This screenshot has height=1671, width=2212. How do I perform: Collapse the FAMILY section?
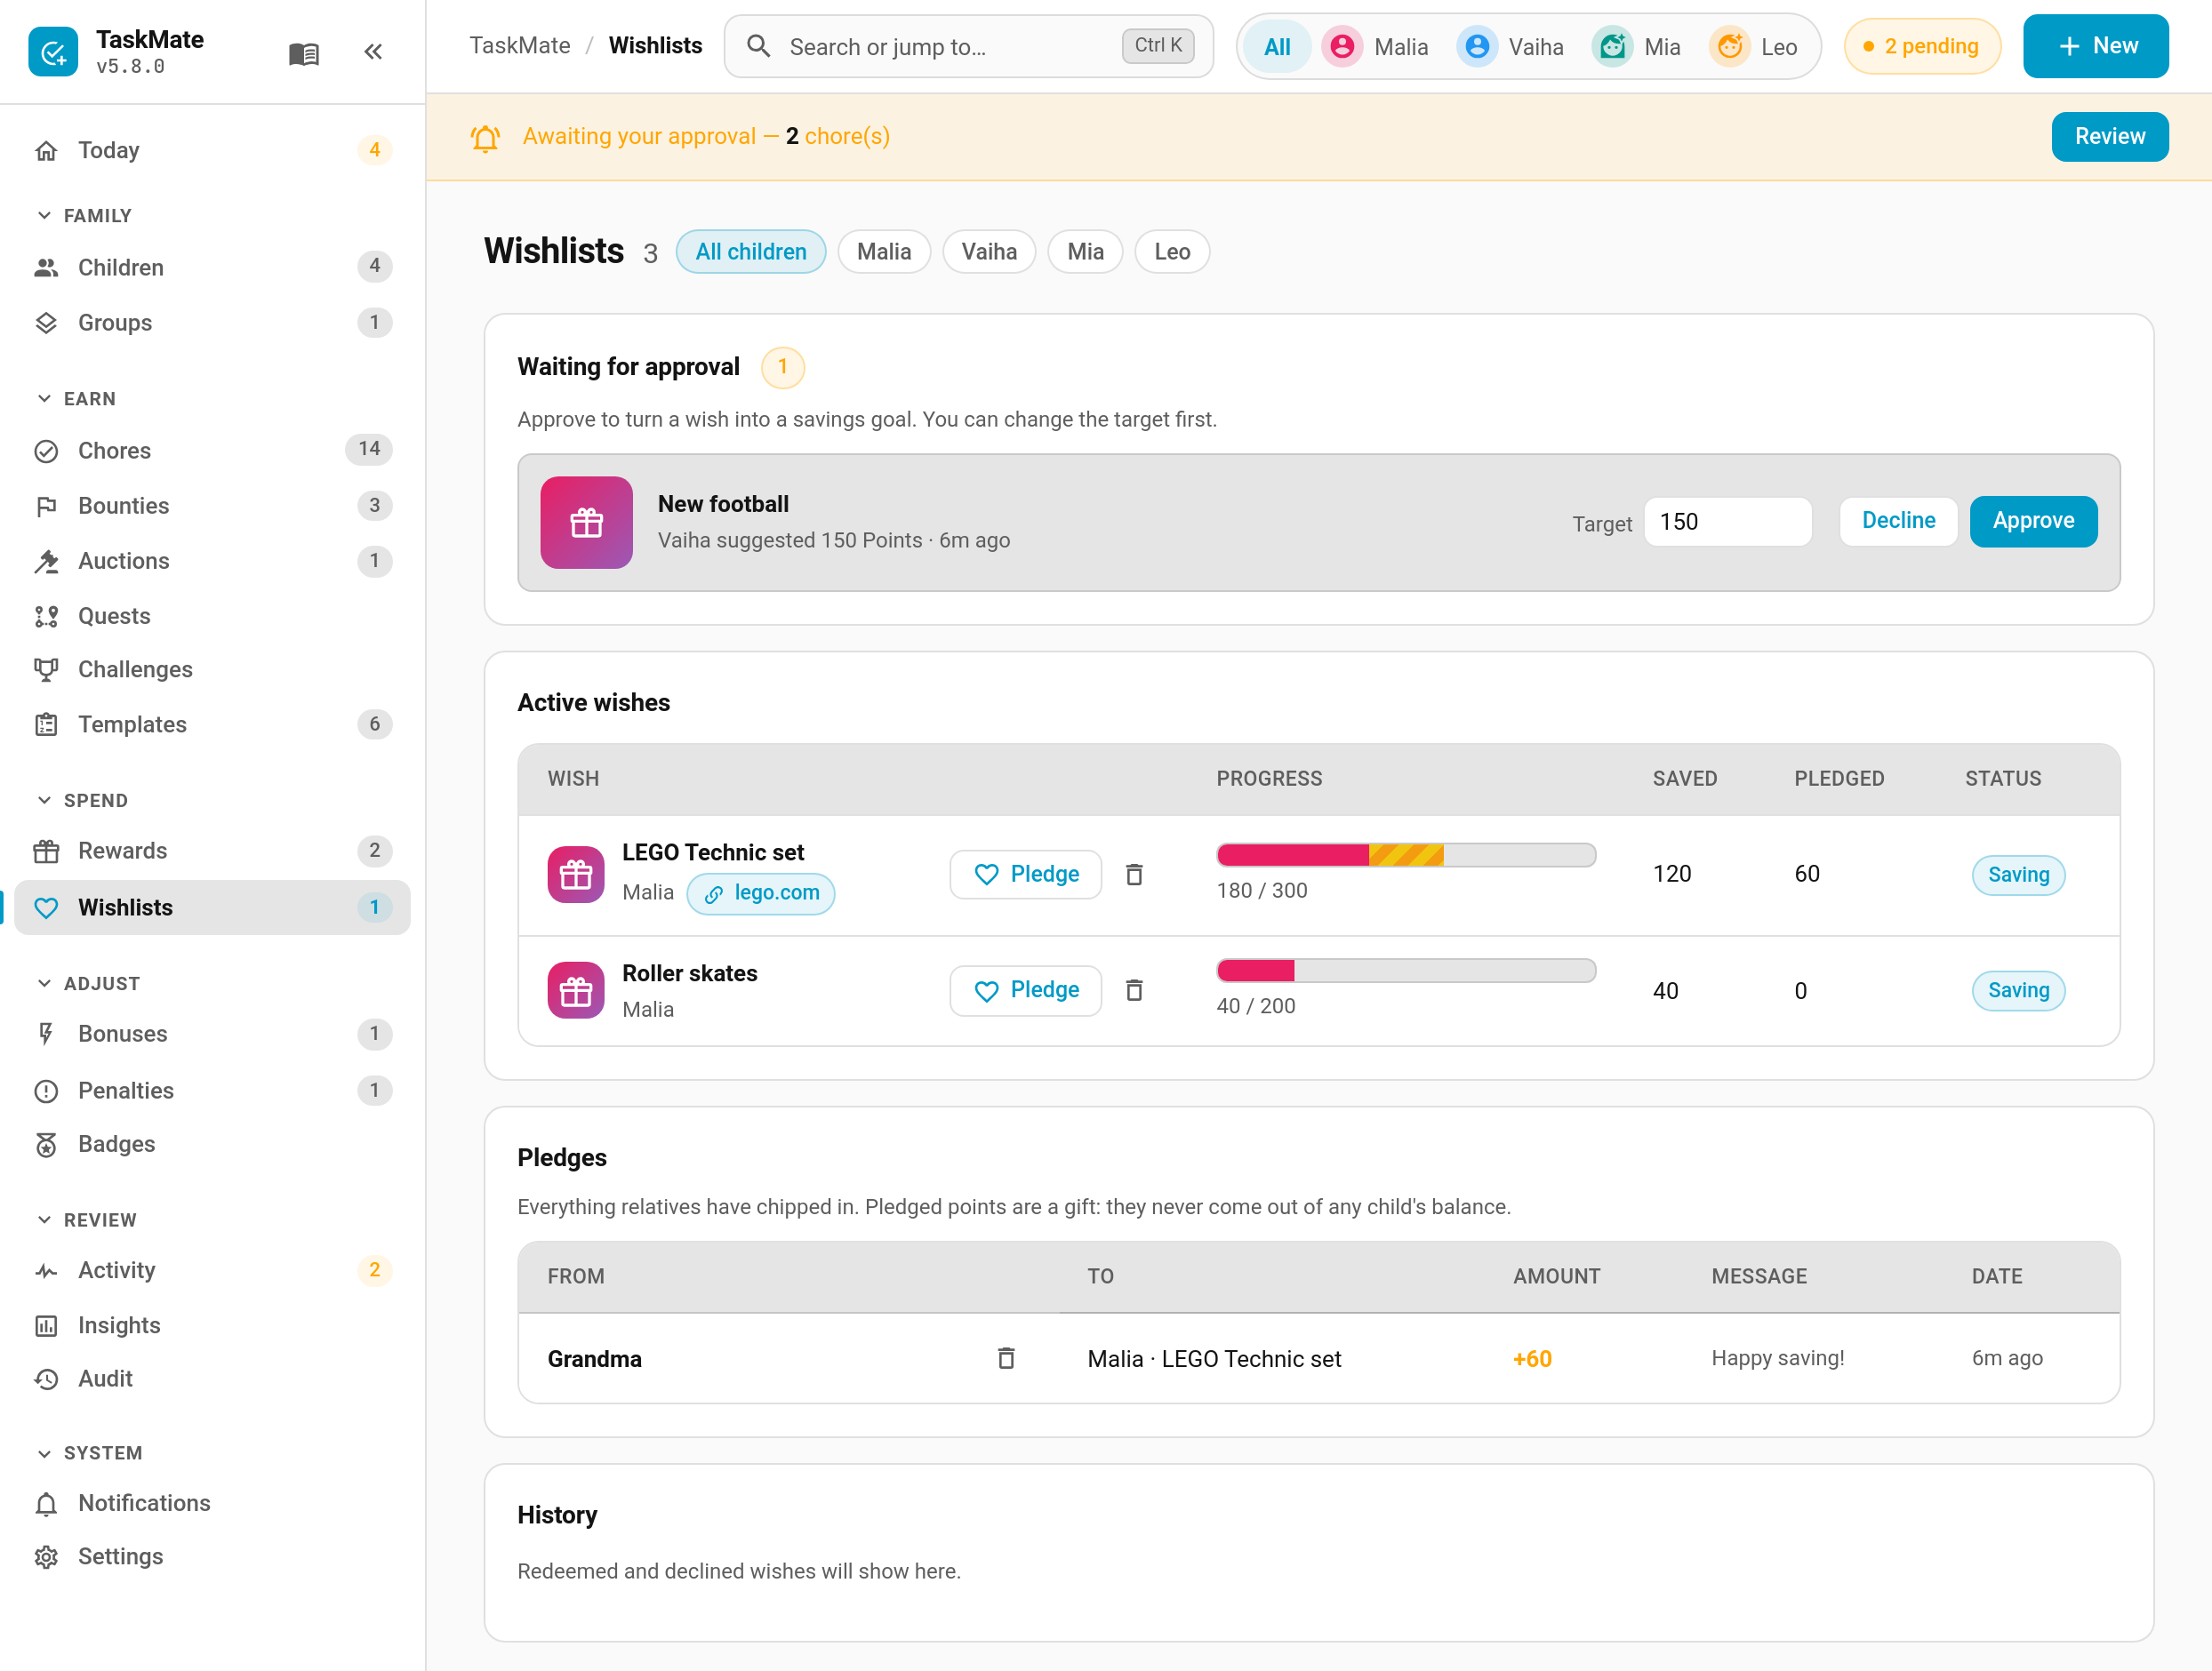85,216
